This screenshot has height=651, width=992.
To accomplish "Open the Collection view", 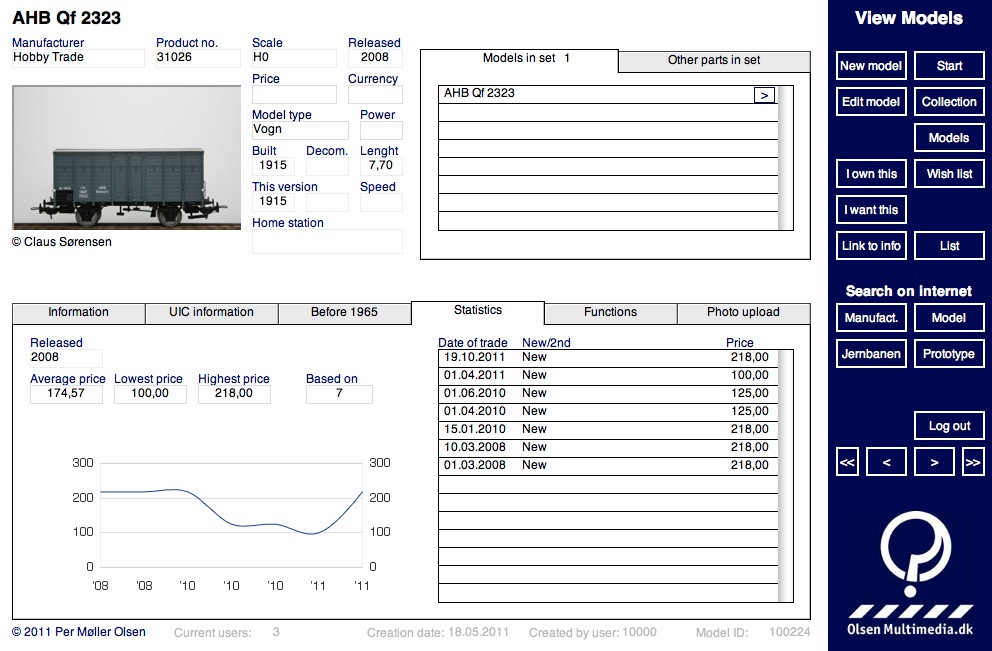I will tap(949, 102).
